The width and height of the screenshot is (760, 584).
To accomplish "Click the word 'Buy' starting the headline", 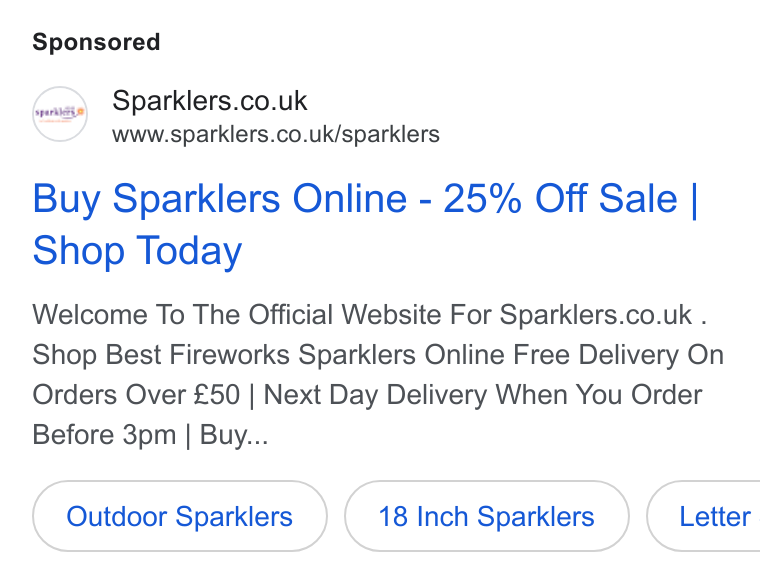I will 67,199.
